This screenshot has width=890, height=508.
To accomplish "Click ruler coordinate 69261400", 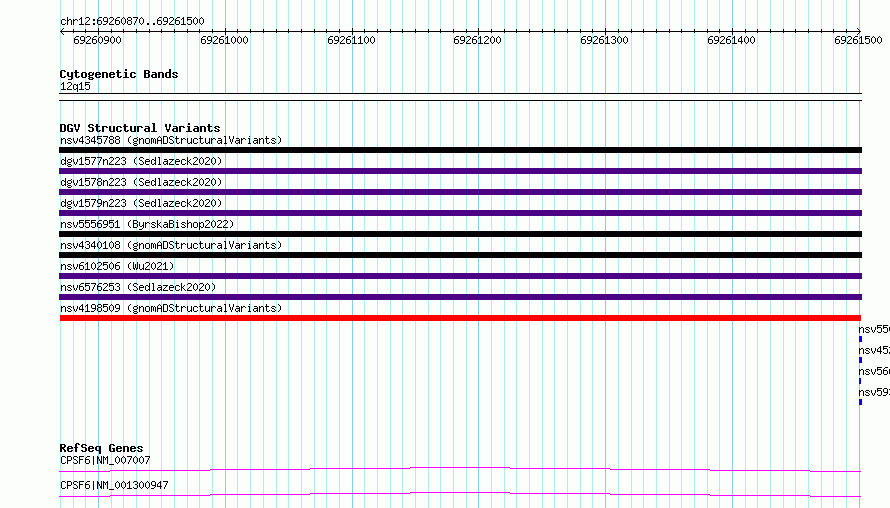I will point(732,40).
